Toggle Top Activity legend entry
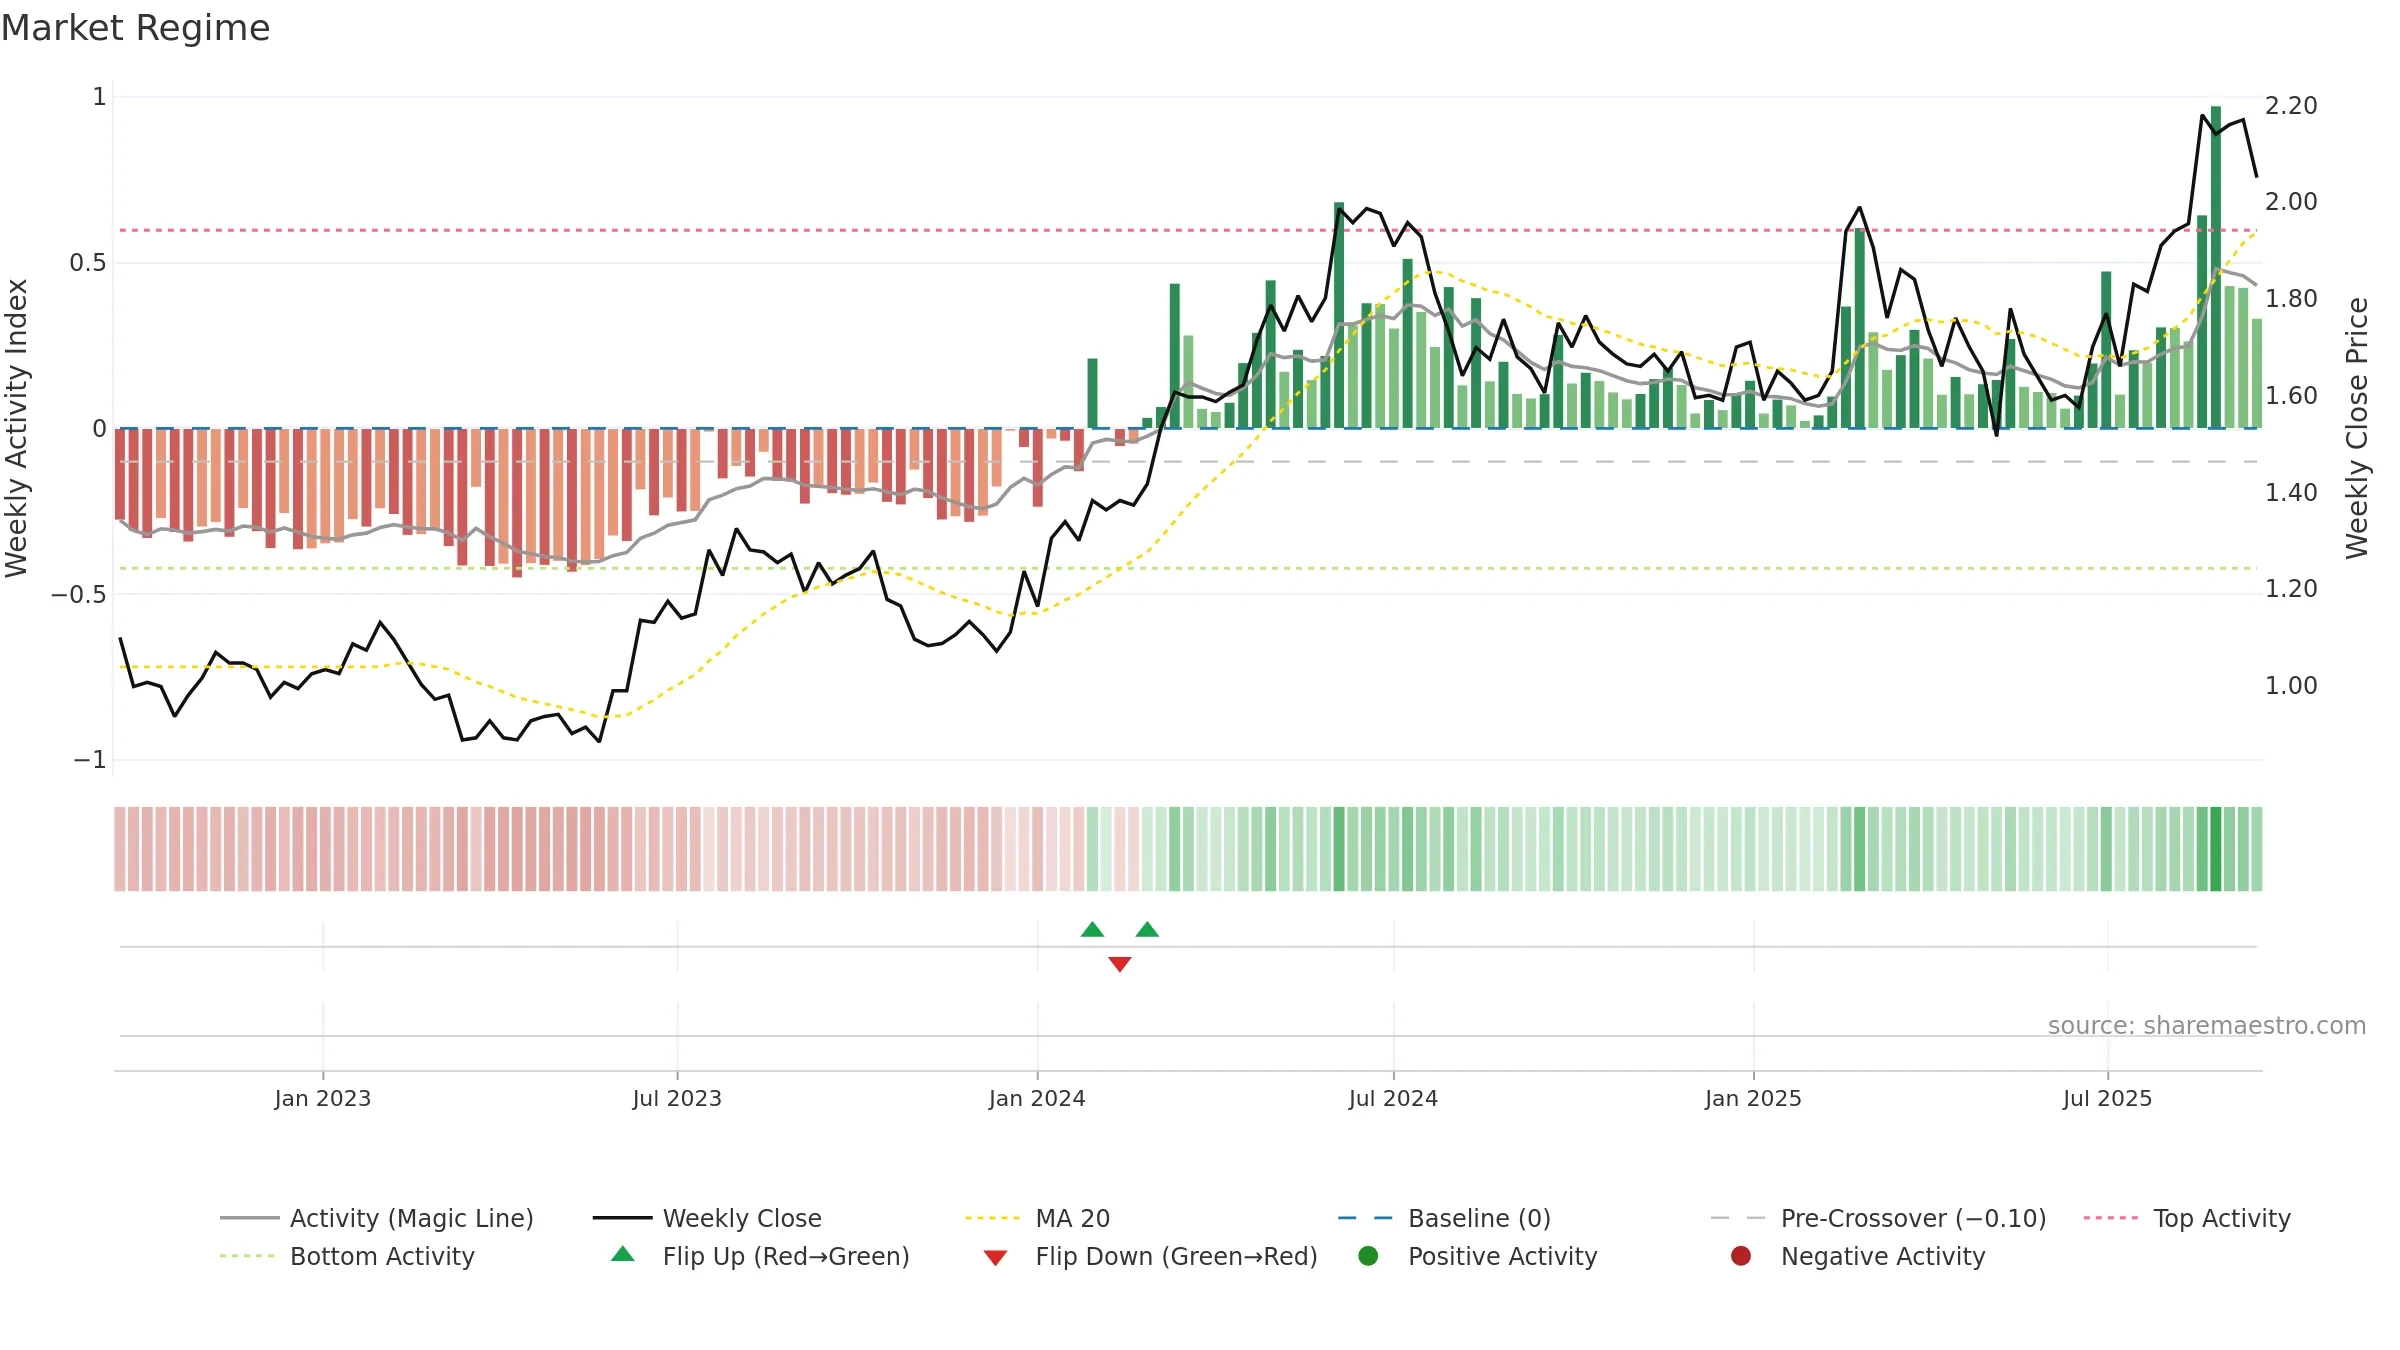 click(x=2187, y=1218)
